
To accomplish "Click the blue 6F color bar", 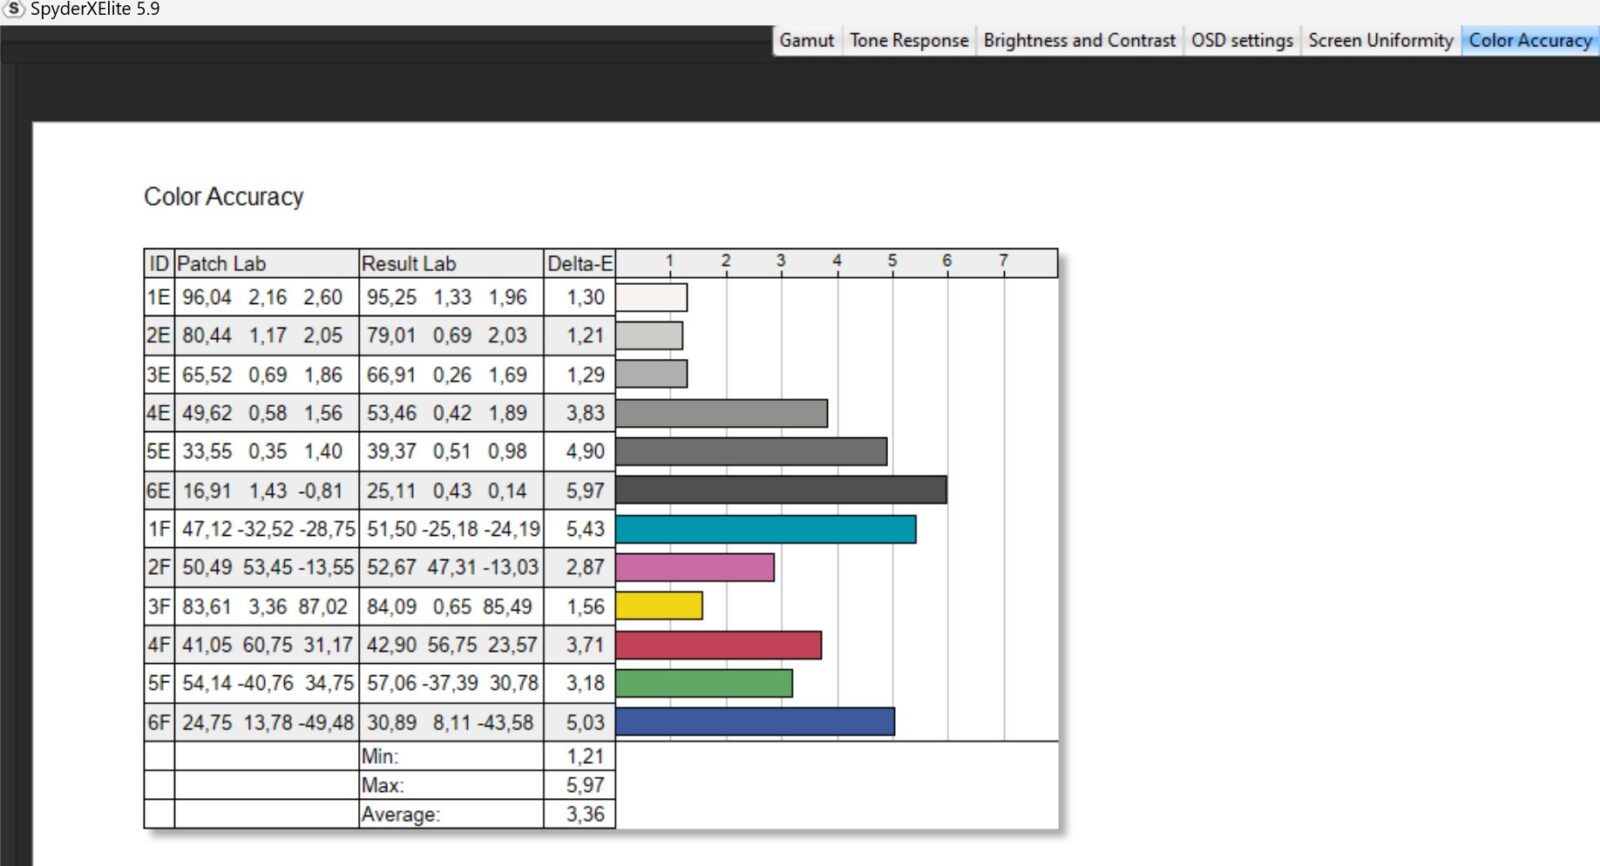I will [755, 722].
